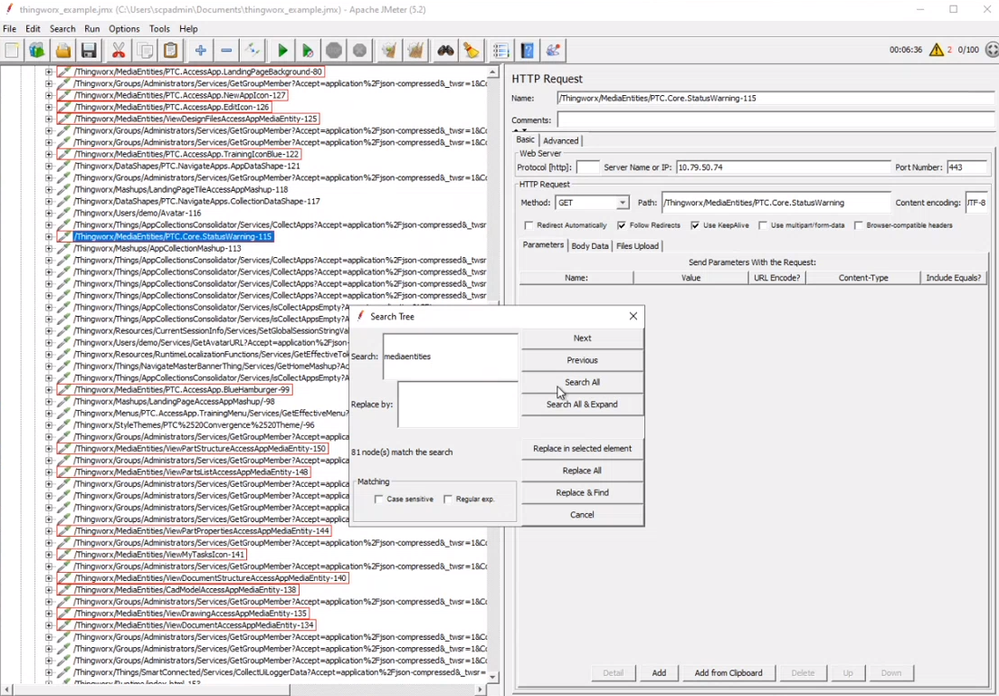Uncheck the Follow Redirects checkbox

click(x=622, y=225)
